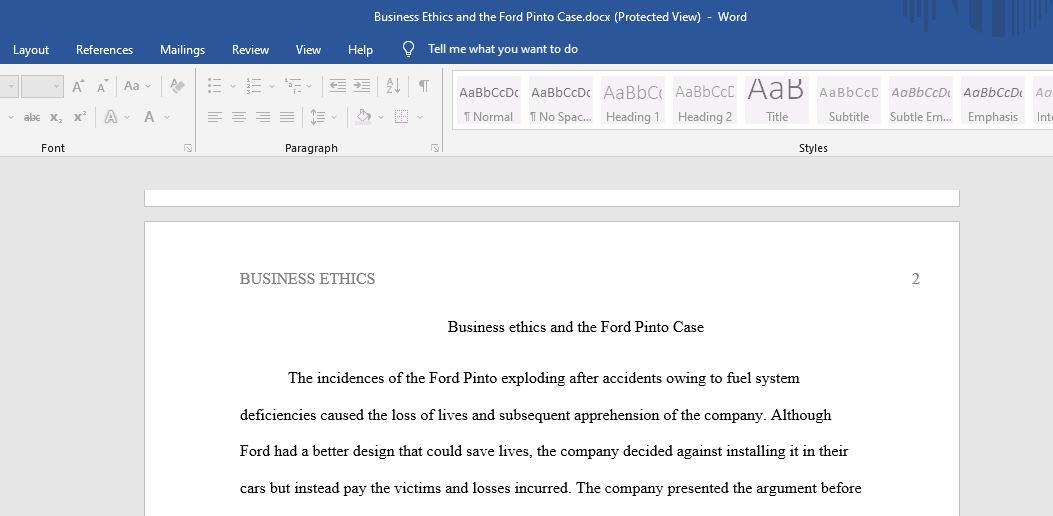Open the font size combo box
The width and height of the screenshot is (1053, 516).
pos(42,86)
